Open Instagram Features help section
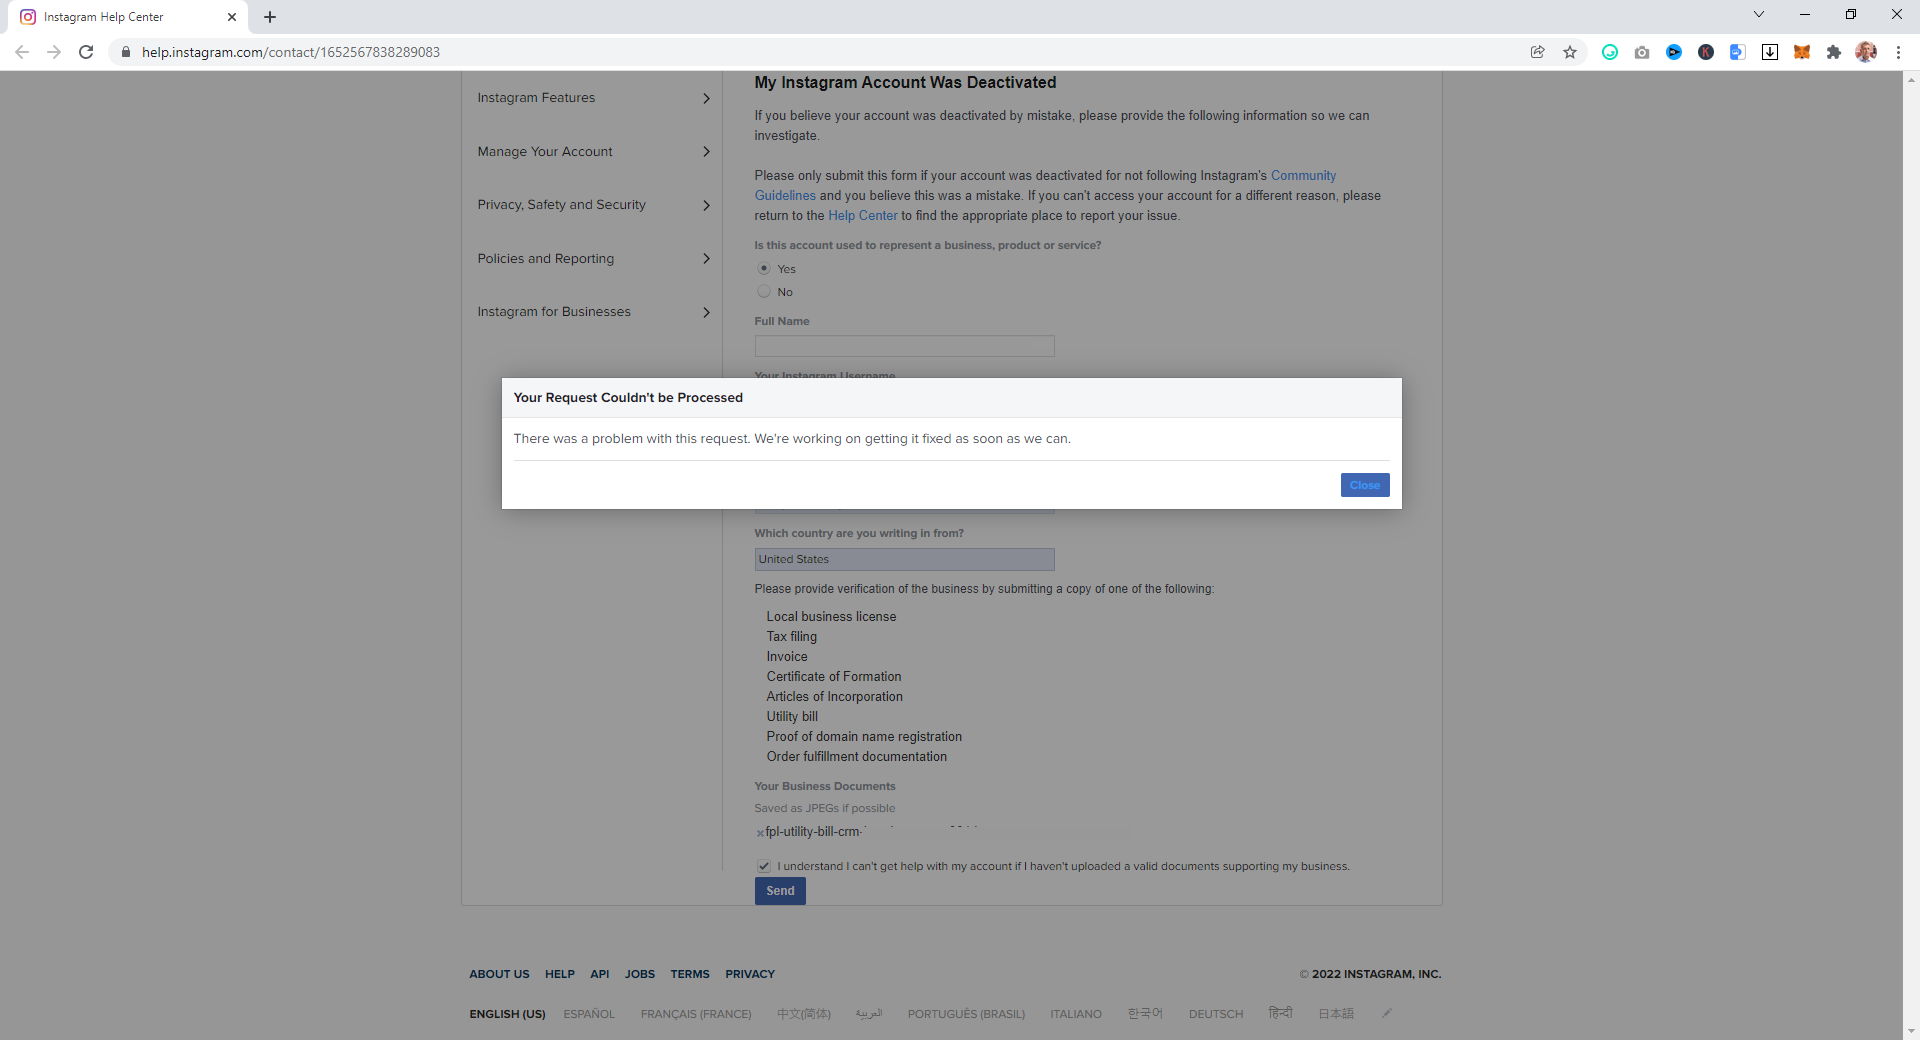 536,98
